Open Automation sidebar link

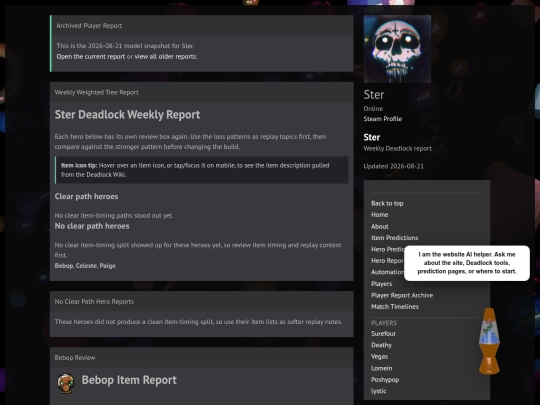click(x=387, y=272)
